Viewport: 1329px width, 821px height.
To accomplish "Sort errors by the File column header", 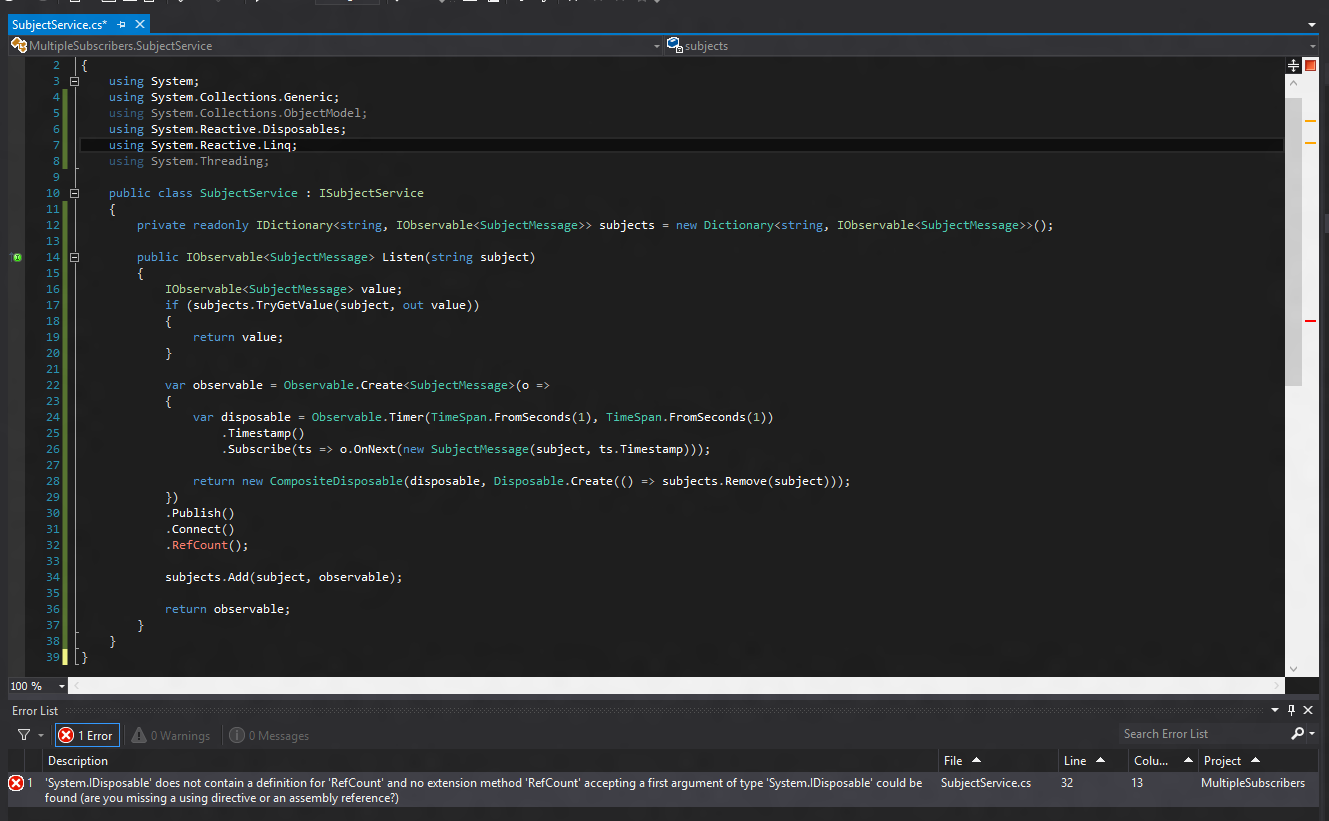I will coord(953,761).
